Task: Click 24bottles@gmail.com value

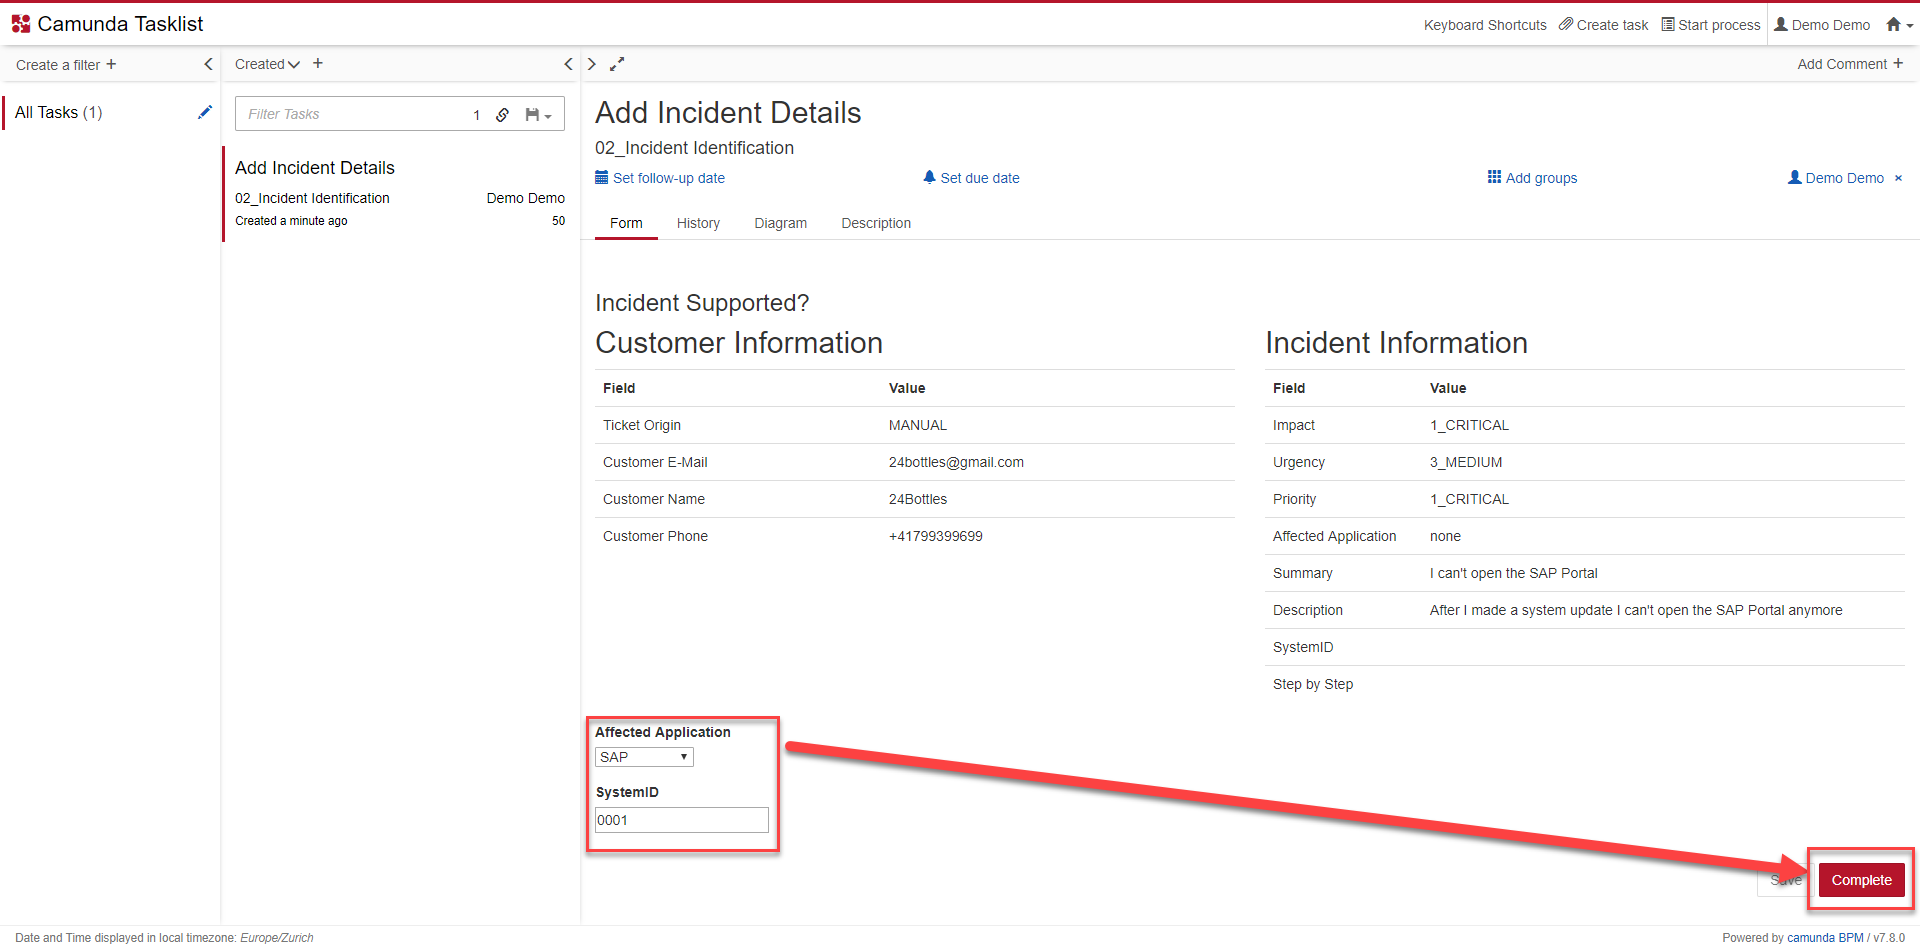Action: point(956,462)
